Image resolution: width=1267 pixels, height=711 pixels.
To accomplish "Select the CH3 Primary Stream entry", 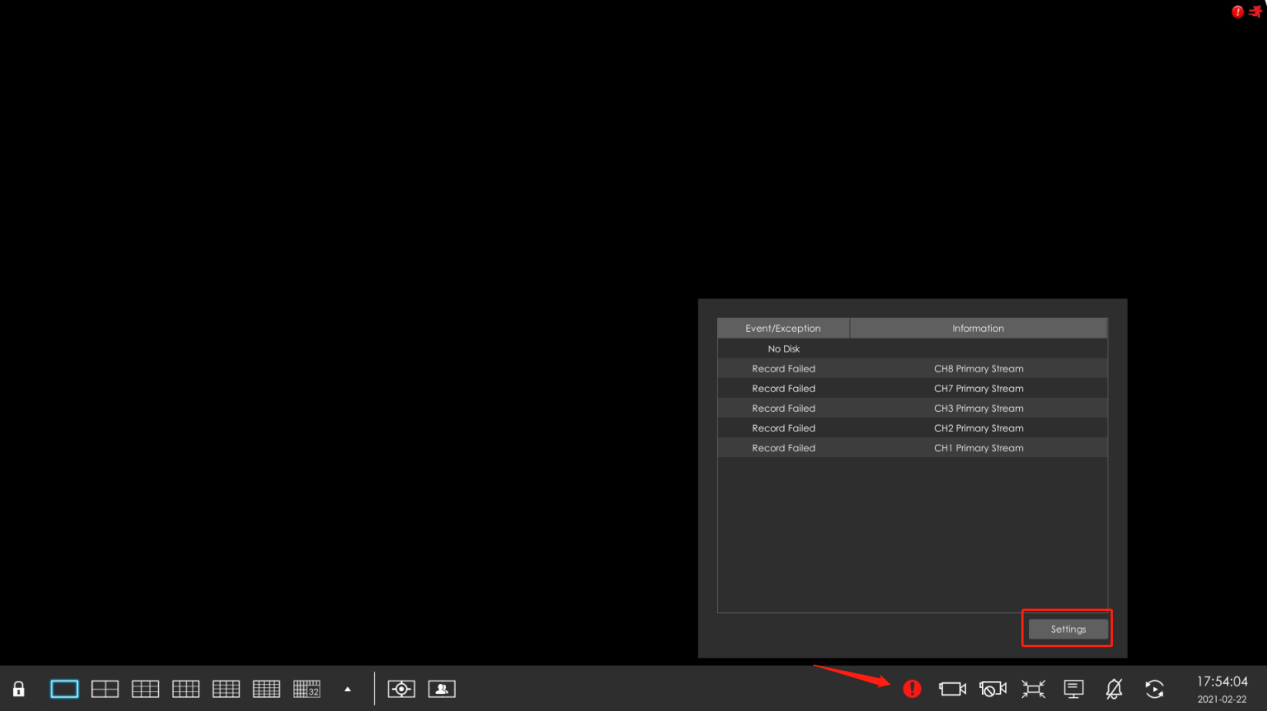I will click(979, 409).
